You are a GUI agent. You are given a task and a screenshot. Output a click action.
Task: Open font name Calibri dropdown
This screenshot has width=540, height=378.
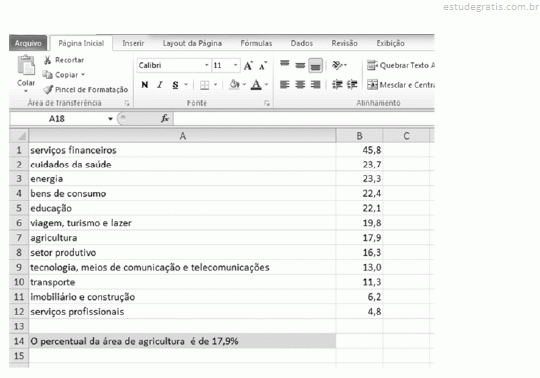coord(206,65)
